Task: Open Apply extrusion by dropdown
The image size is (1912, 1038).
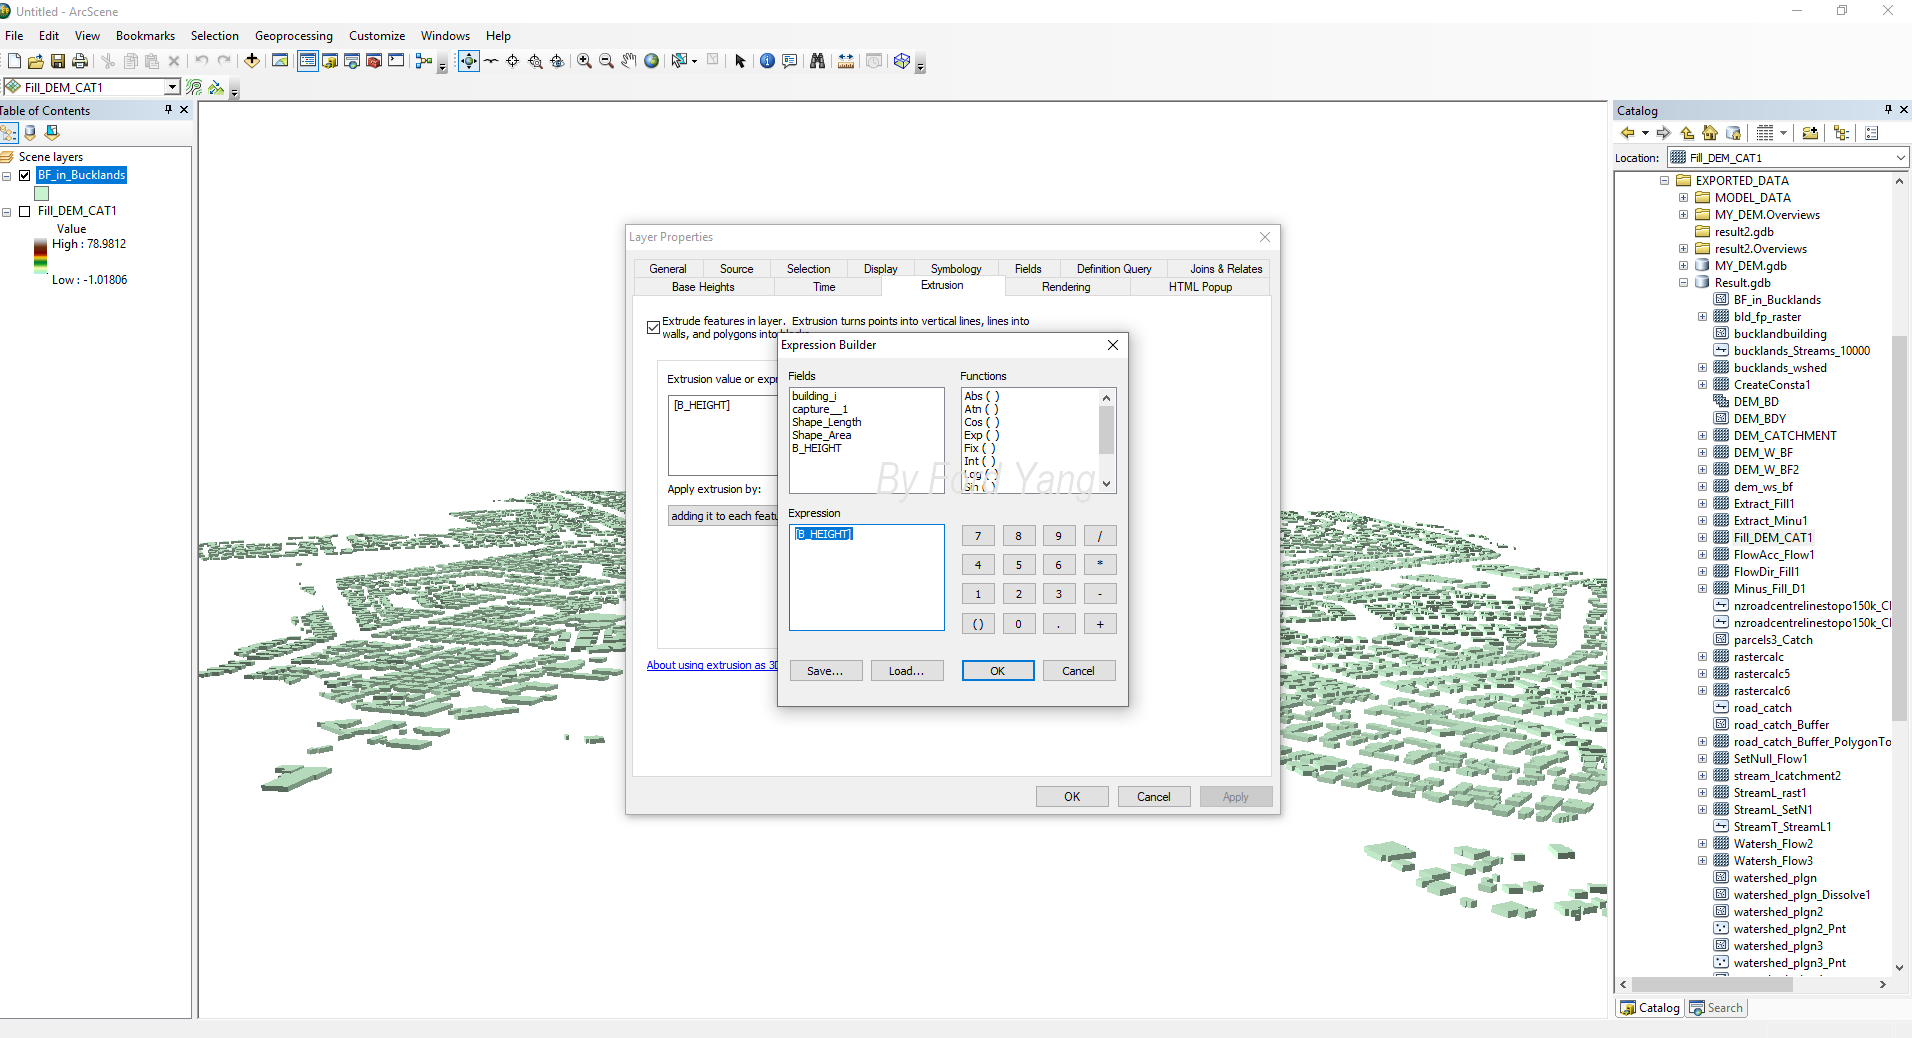Action: tap(722, 516)
